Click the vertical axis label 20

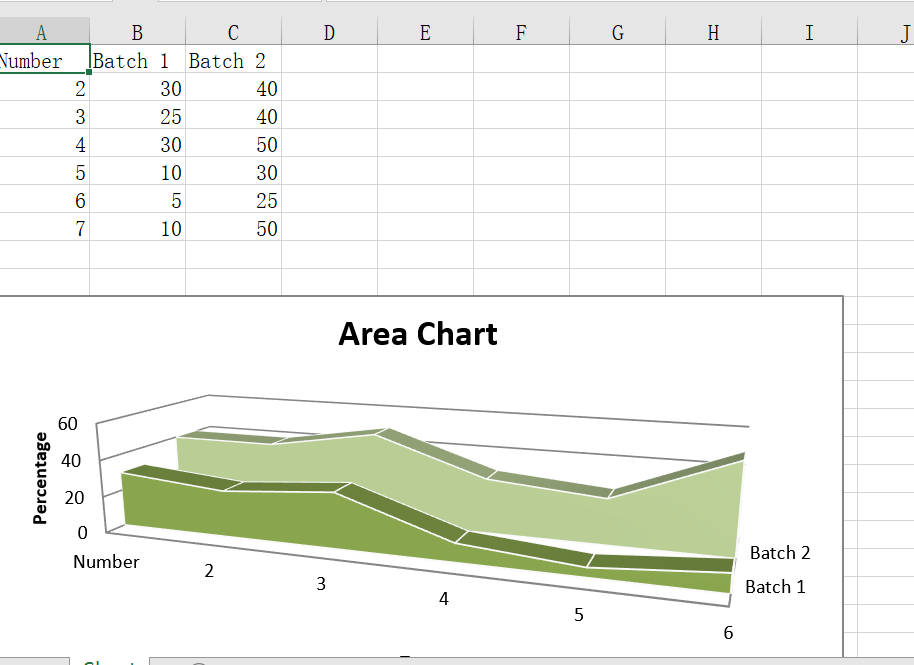coord(74,498)
